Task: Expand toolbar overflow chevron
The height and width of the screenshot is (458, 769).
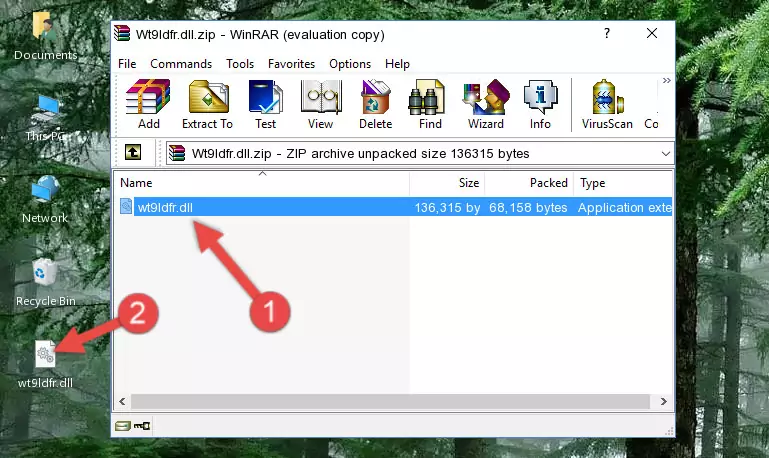Action: pyautogui.click(x=666, y=81)
